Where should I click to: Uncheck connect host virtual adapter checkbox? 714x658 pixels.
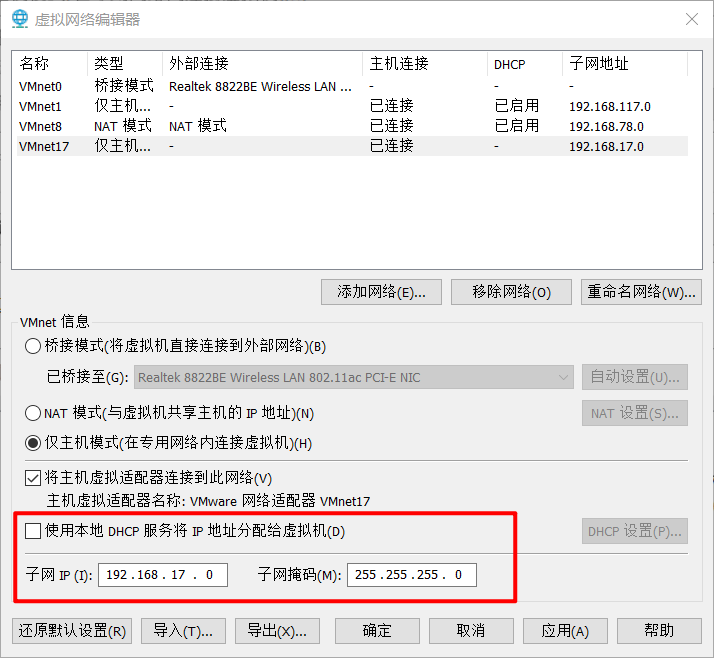(x=33, y=478)
